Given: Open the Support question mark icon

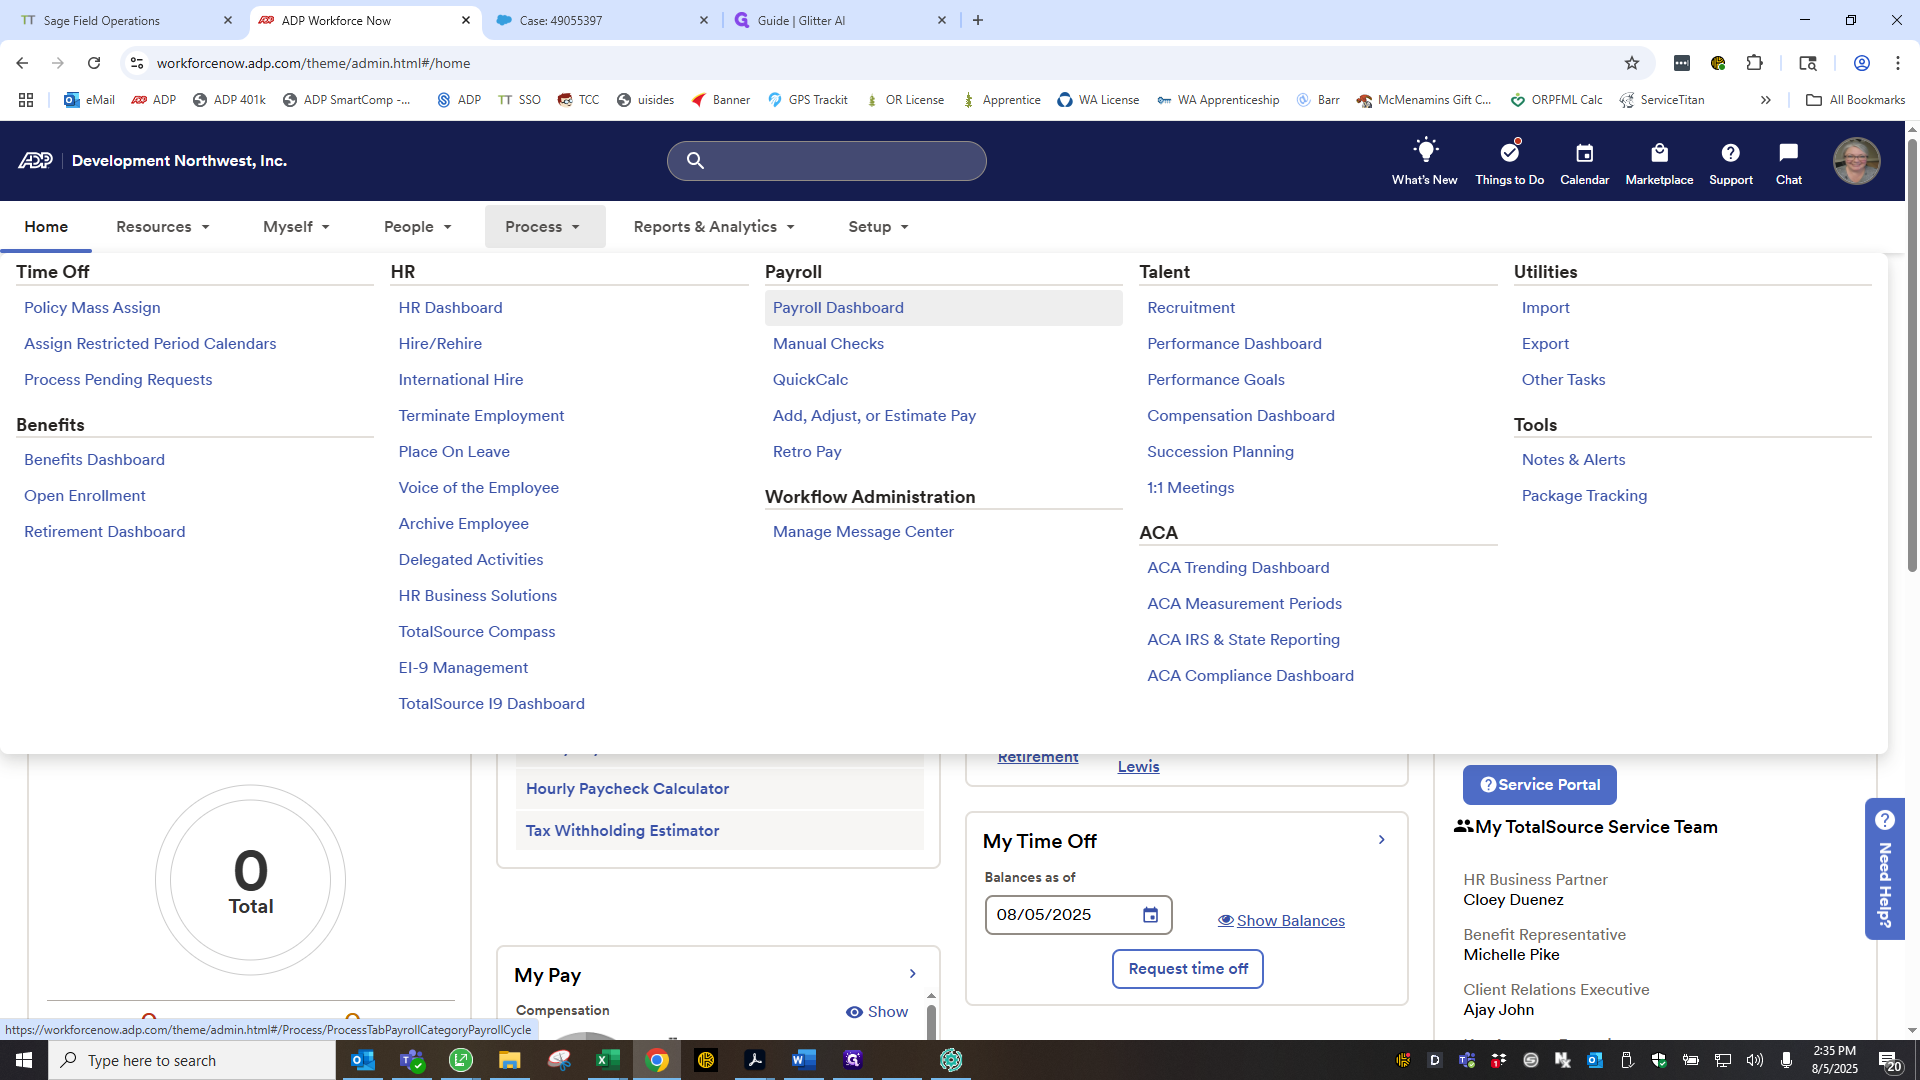Looking at the screenshot, I should point(1731,153).
